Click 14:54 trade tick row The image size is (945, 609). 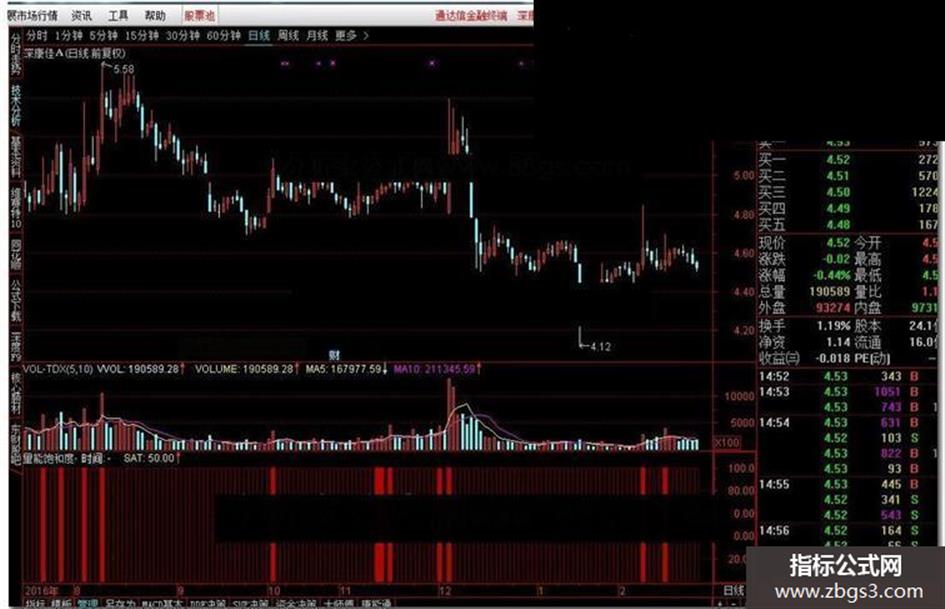847,423
